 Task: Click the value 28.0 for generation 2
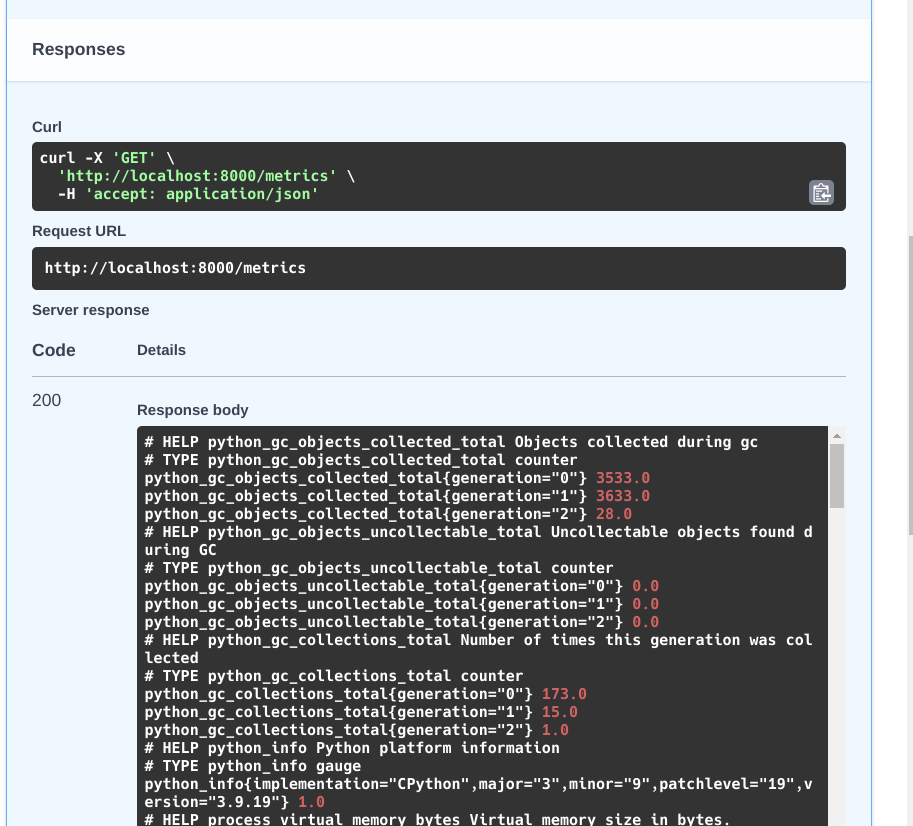pos(615,514)
